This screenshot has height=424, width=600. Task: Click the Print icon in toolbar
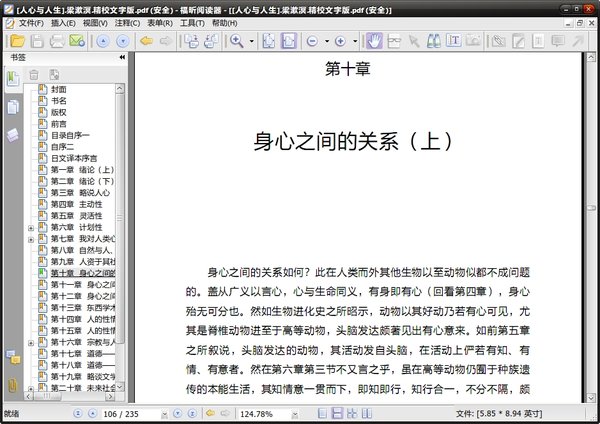57,41
